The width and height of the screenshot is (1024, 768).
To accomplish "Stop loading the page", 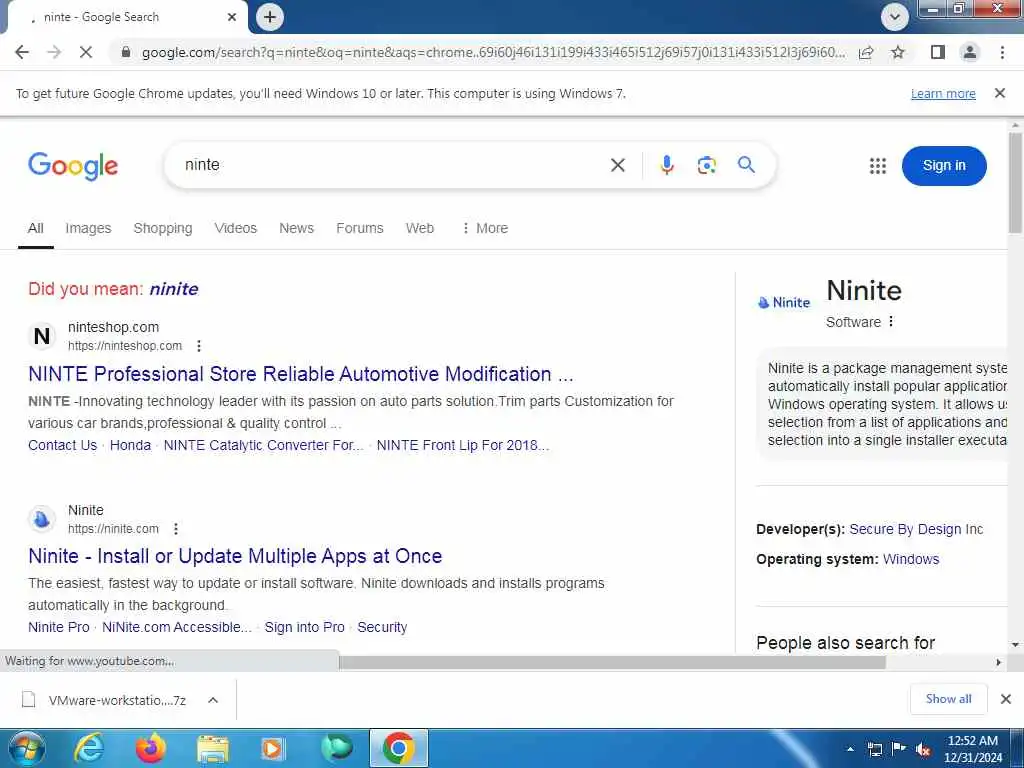I will click(x=86, y=52).
